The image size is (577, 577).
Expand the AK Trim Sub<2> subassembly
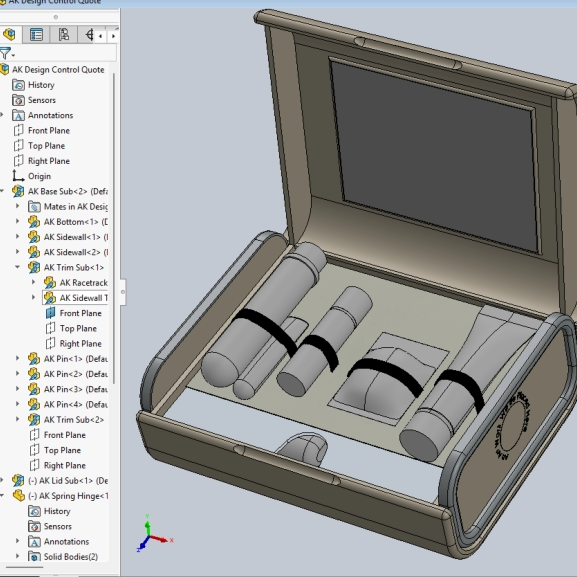[x=17, y=419]
